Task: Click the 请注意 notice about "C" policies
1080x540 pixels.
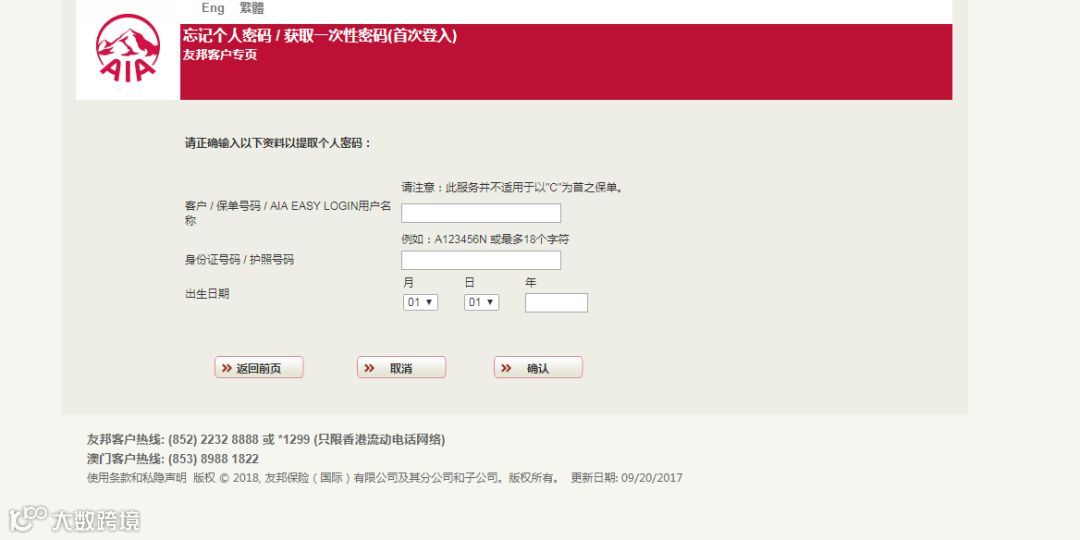Action: pyautogui.click(x=514, y=187)
